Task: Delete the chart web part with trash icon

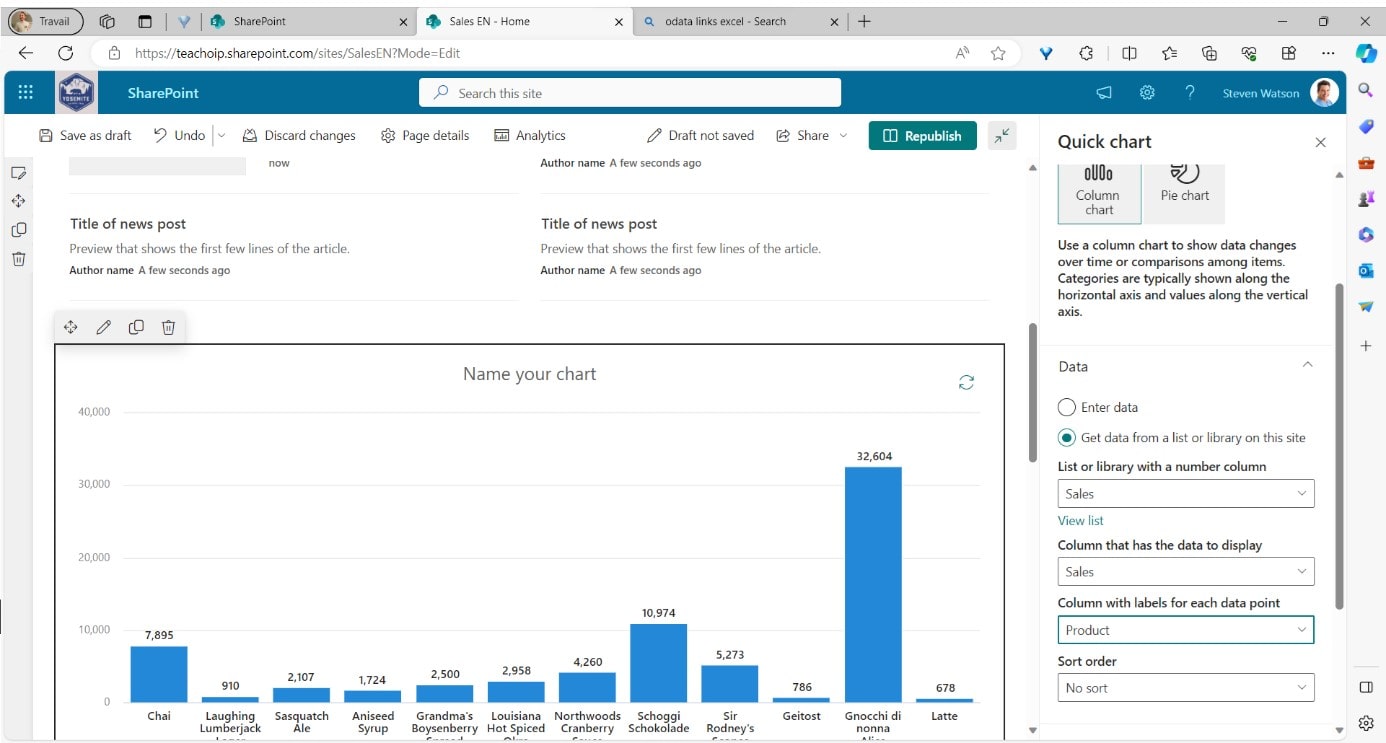Action: point(168,327)
